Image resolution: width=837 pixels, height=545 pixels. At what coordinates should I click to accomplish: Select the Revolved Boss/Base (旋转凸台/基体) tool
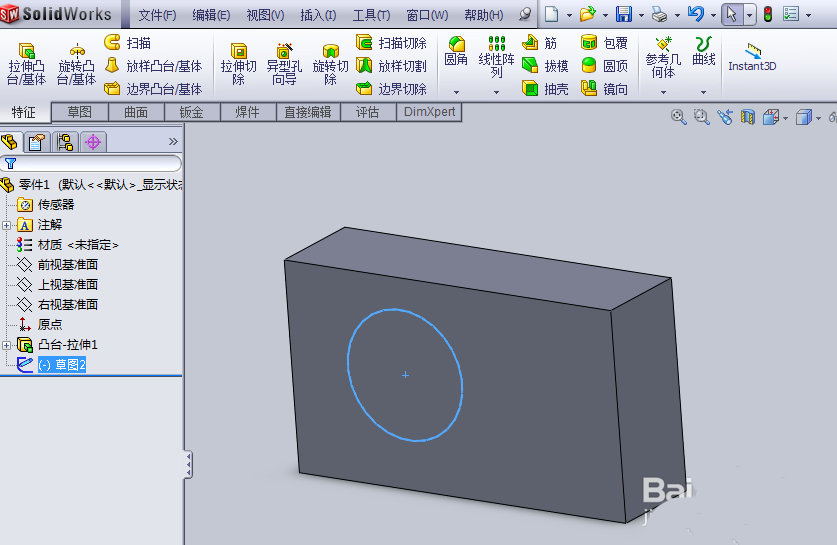[76, 65]
